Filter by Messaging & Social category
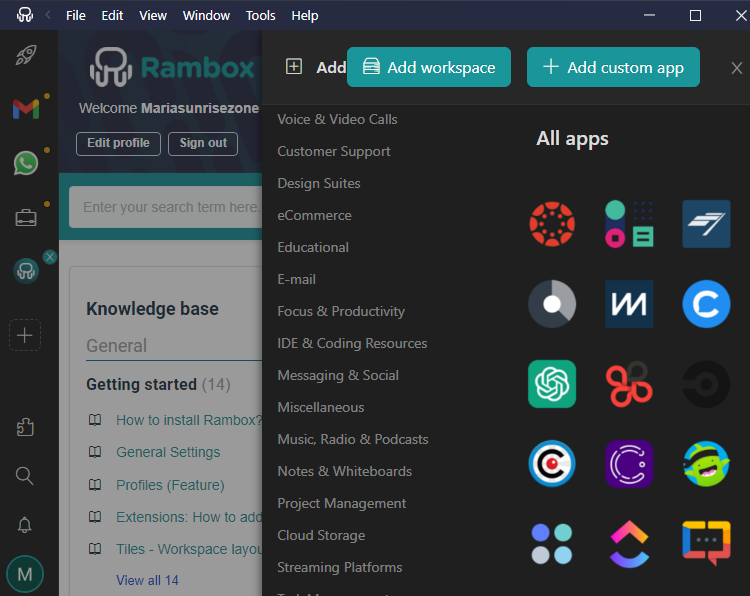This screenshot has width=750, height=596. [x=338, y=375]
